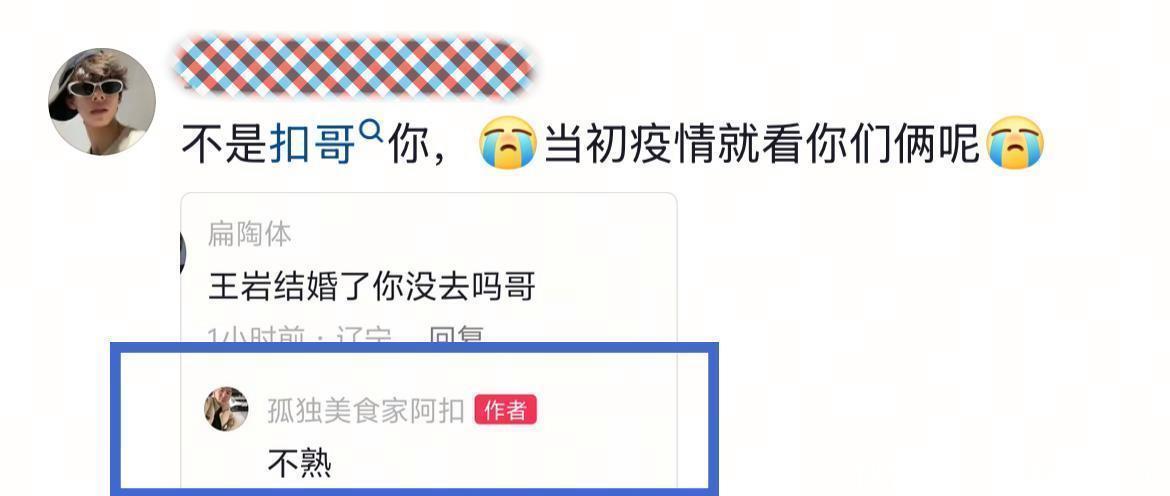Tap the 回复 reply button
Viewport: 1170px width, 496px height.
(457, 337)
